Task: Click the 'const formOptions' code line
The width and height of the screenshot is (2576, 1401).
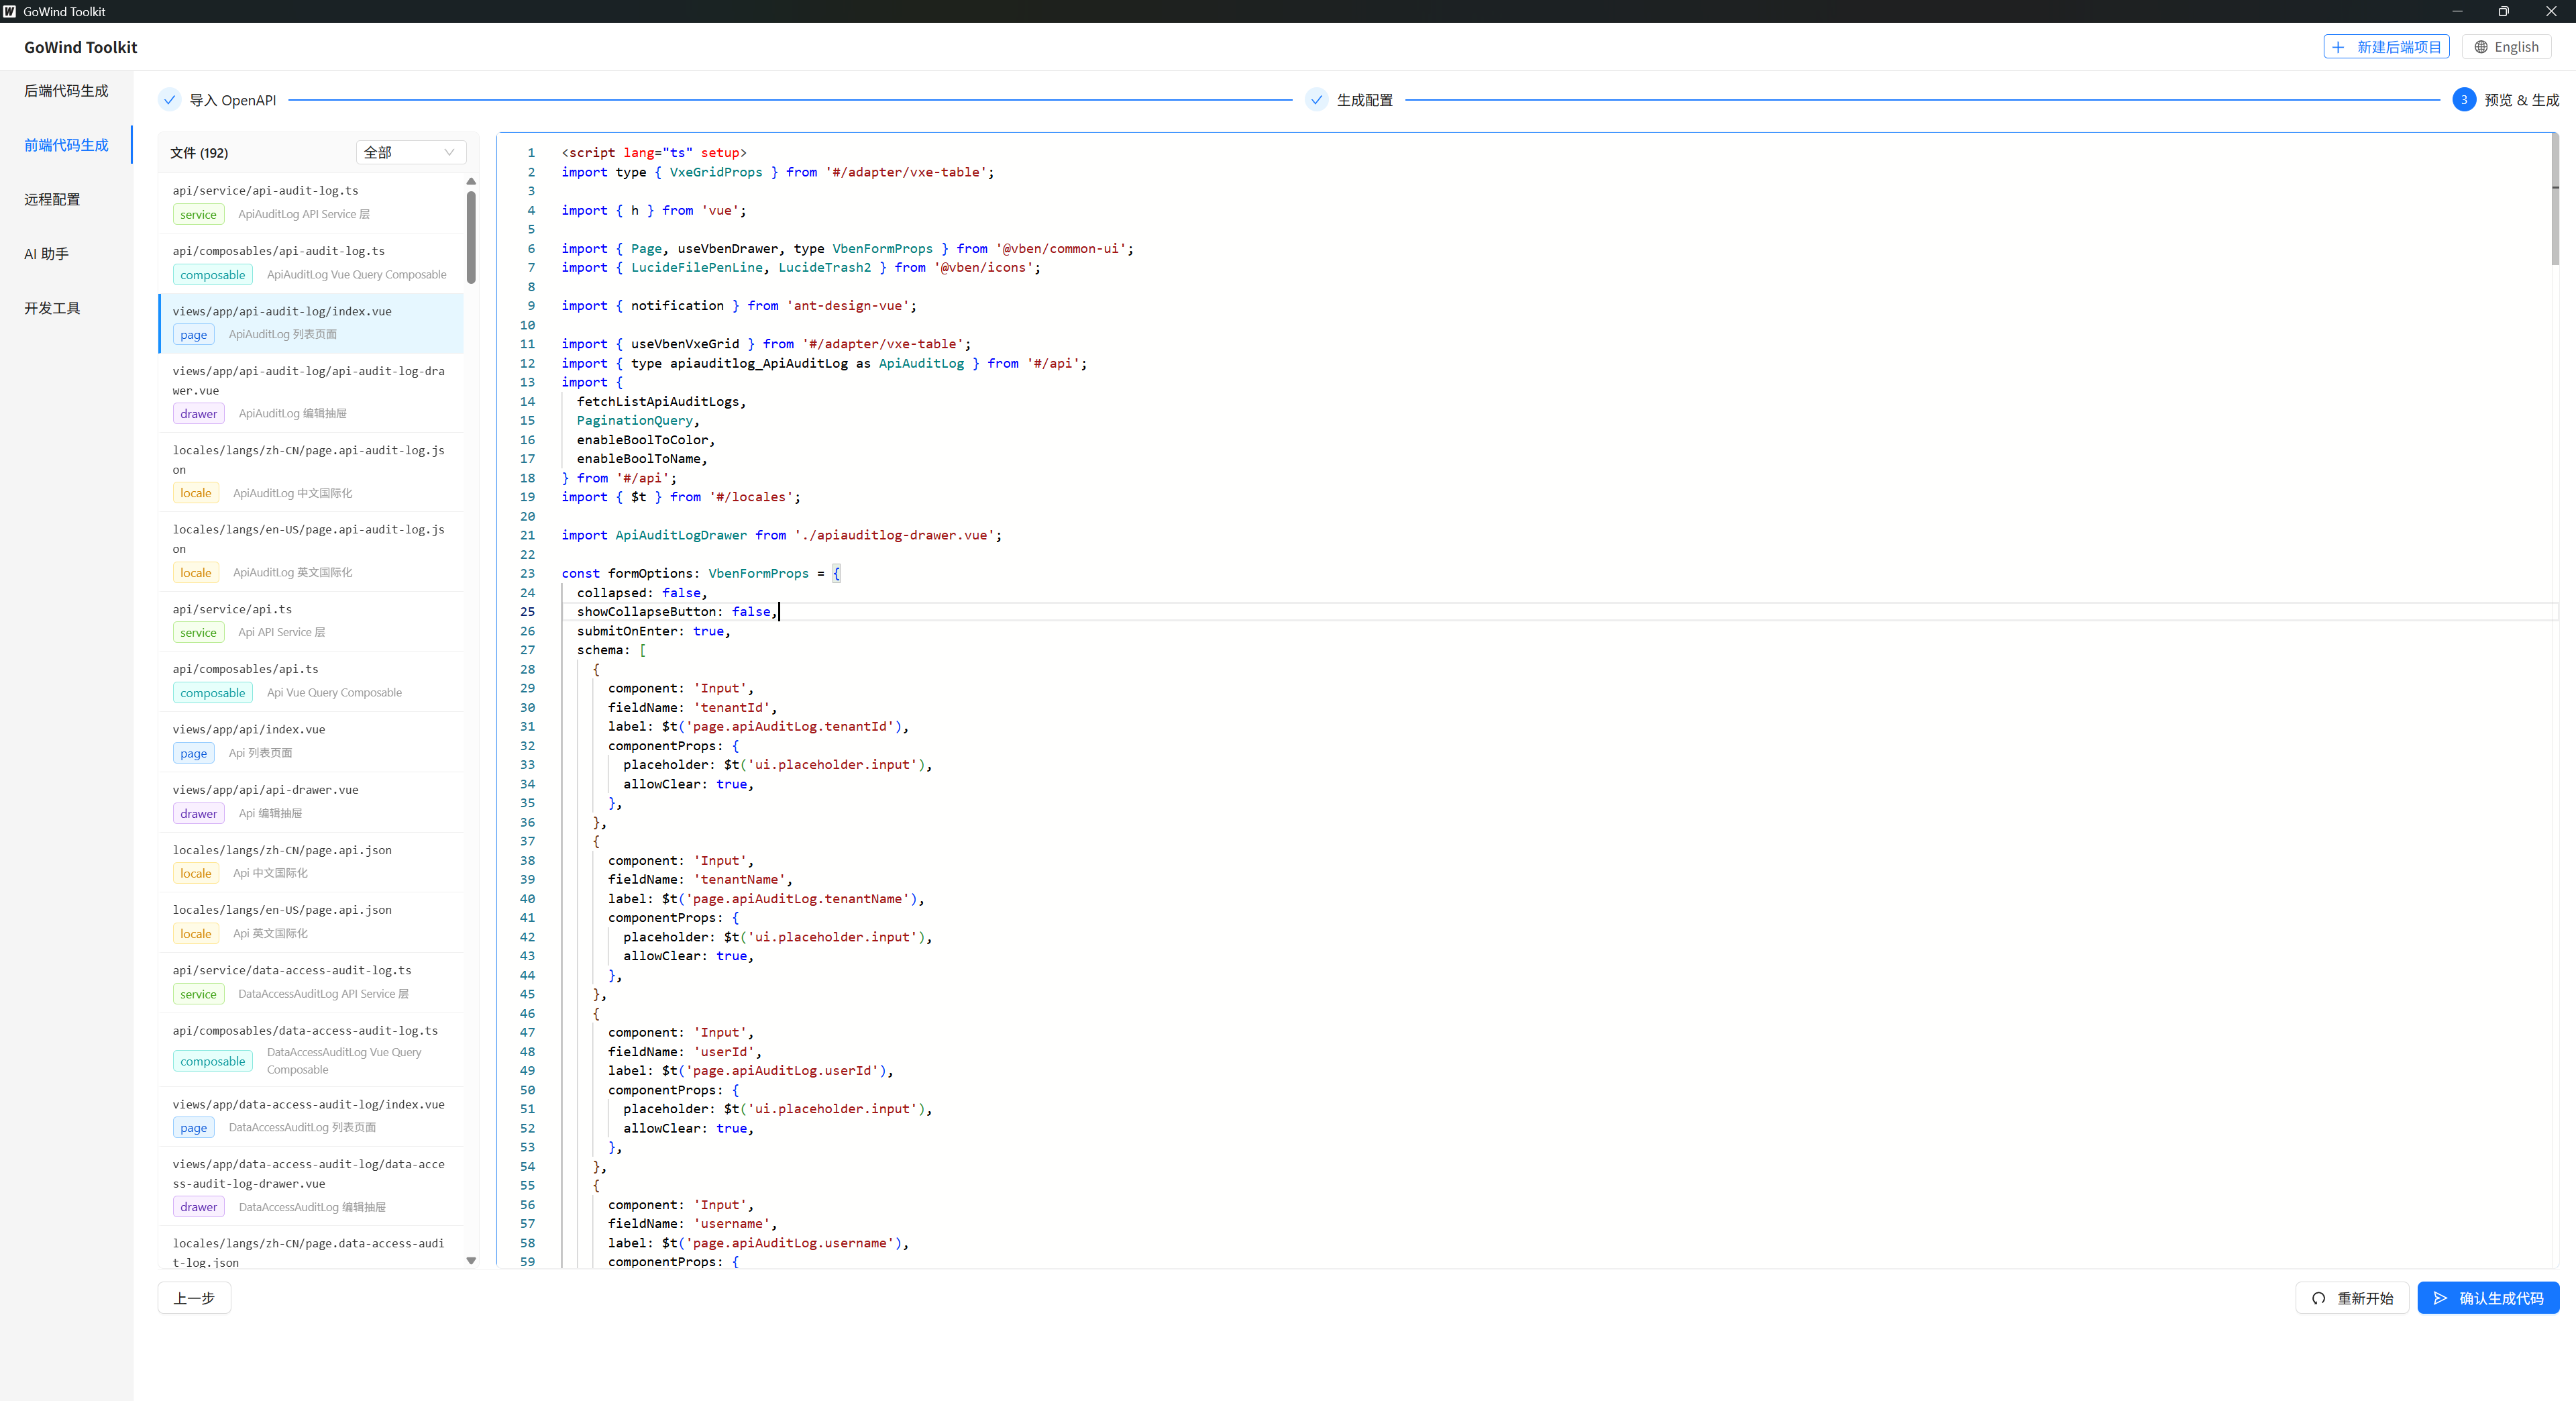Action: coord(701,574)
